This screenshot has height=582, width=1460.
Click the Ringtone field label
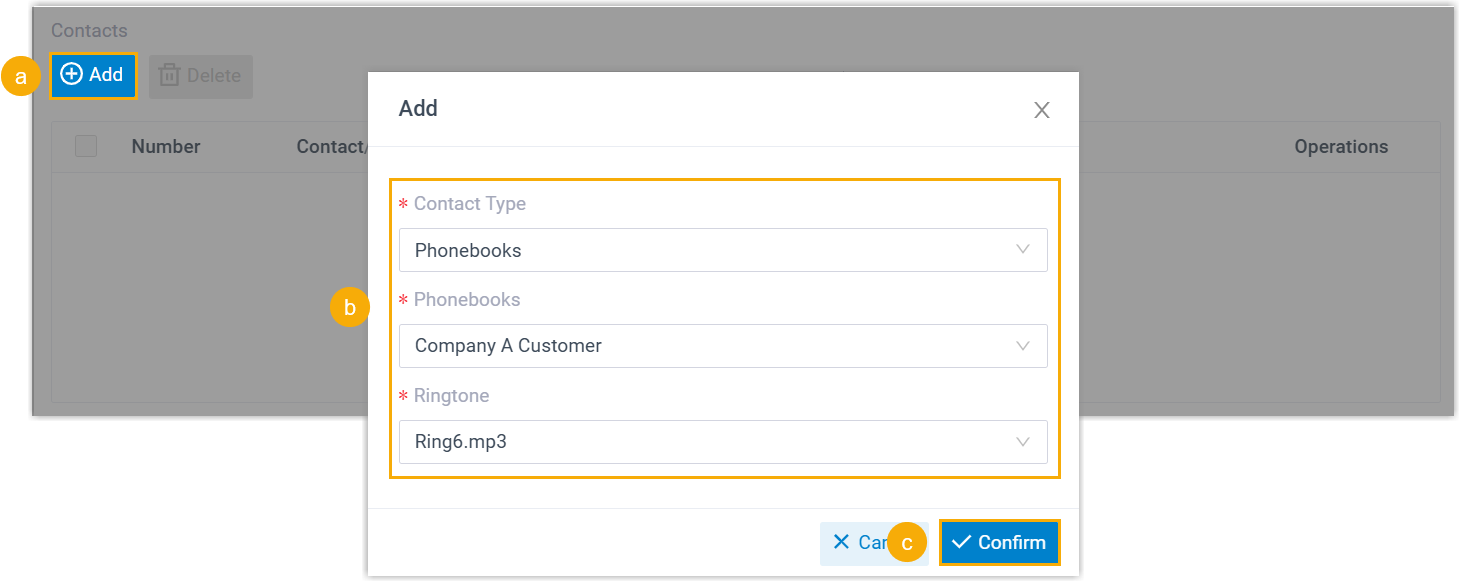pyautogui.click(x=451, y=396)
